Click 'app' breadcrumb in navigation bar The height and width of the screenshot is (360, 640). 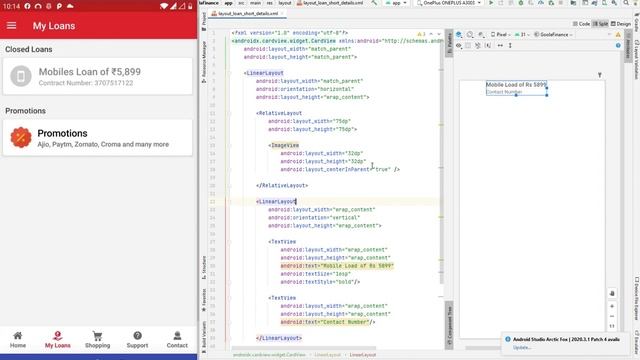point(228,3)
